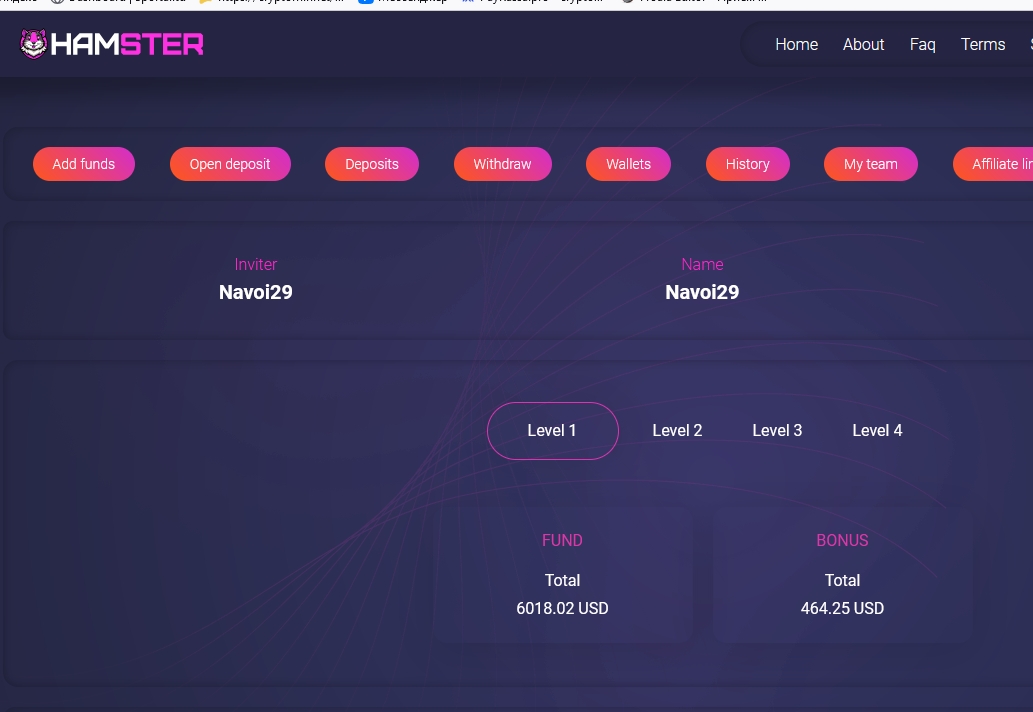Click the HAMSTER brand wordmark

click(x=127, y=44)
